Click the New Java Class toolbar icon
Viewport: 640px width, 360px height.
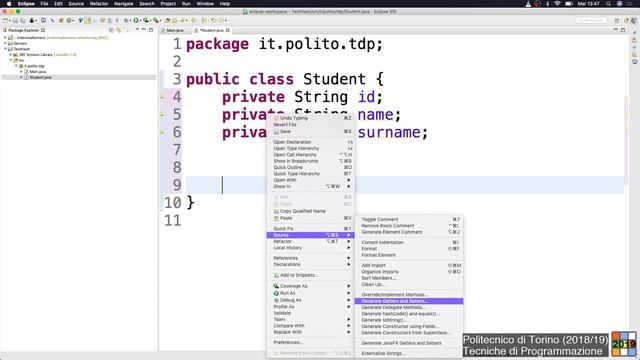69,20
